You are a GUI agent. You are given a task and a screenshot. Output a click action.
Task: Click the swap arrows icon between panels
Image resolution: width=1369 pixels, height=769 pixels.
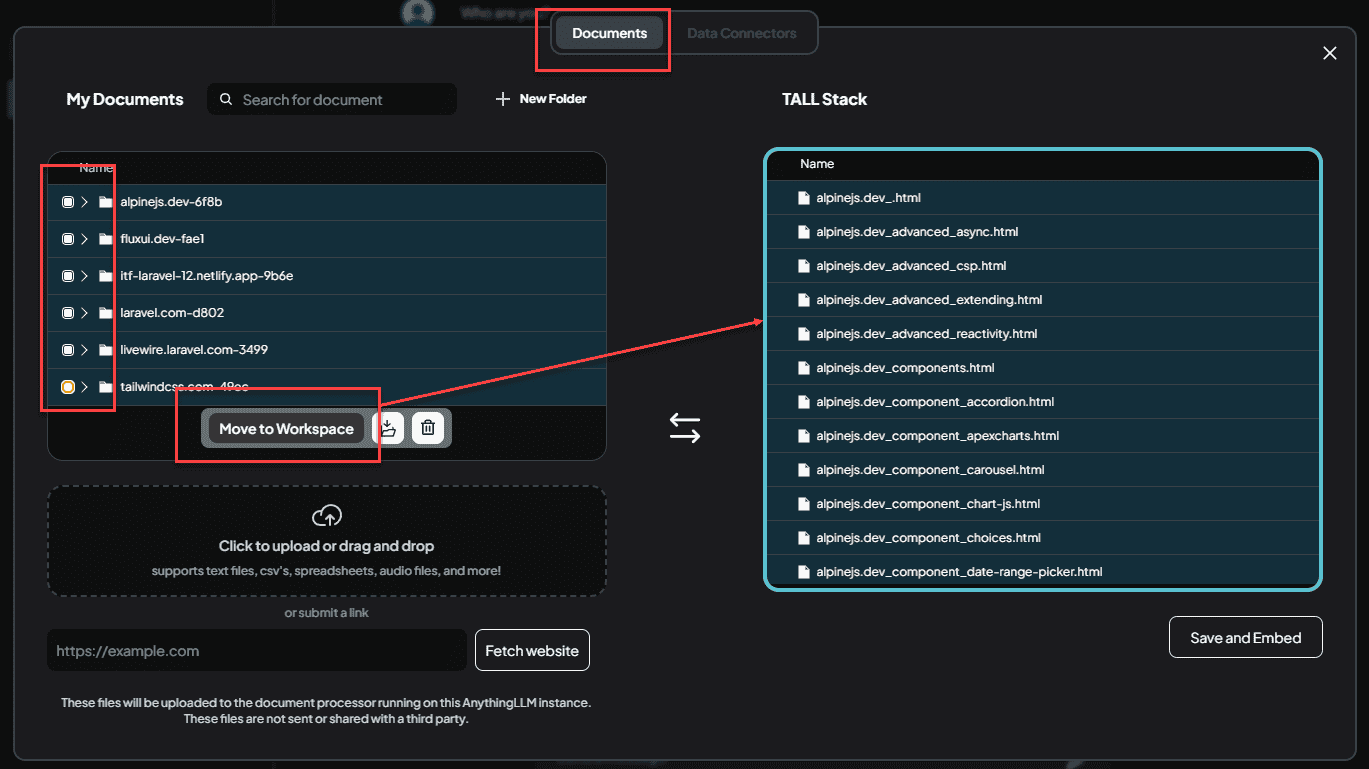pos(685,428)
